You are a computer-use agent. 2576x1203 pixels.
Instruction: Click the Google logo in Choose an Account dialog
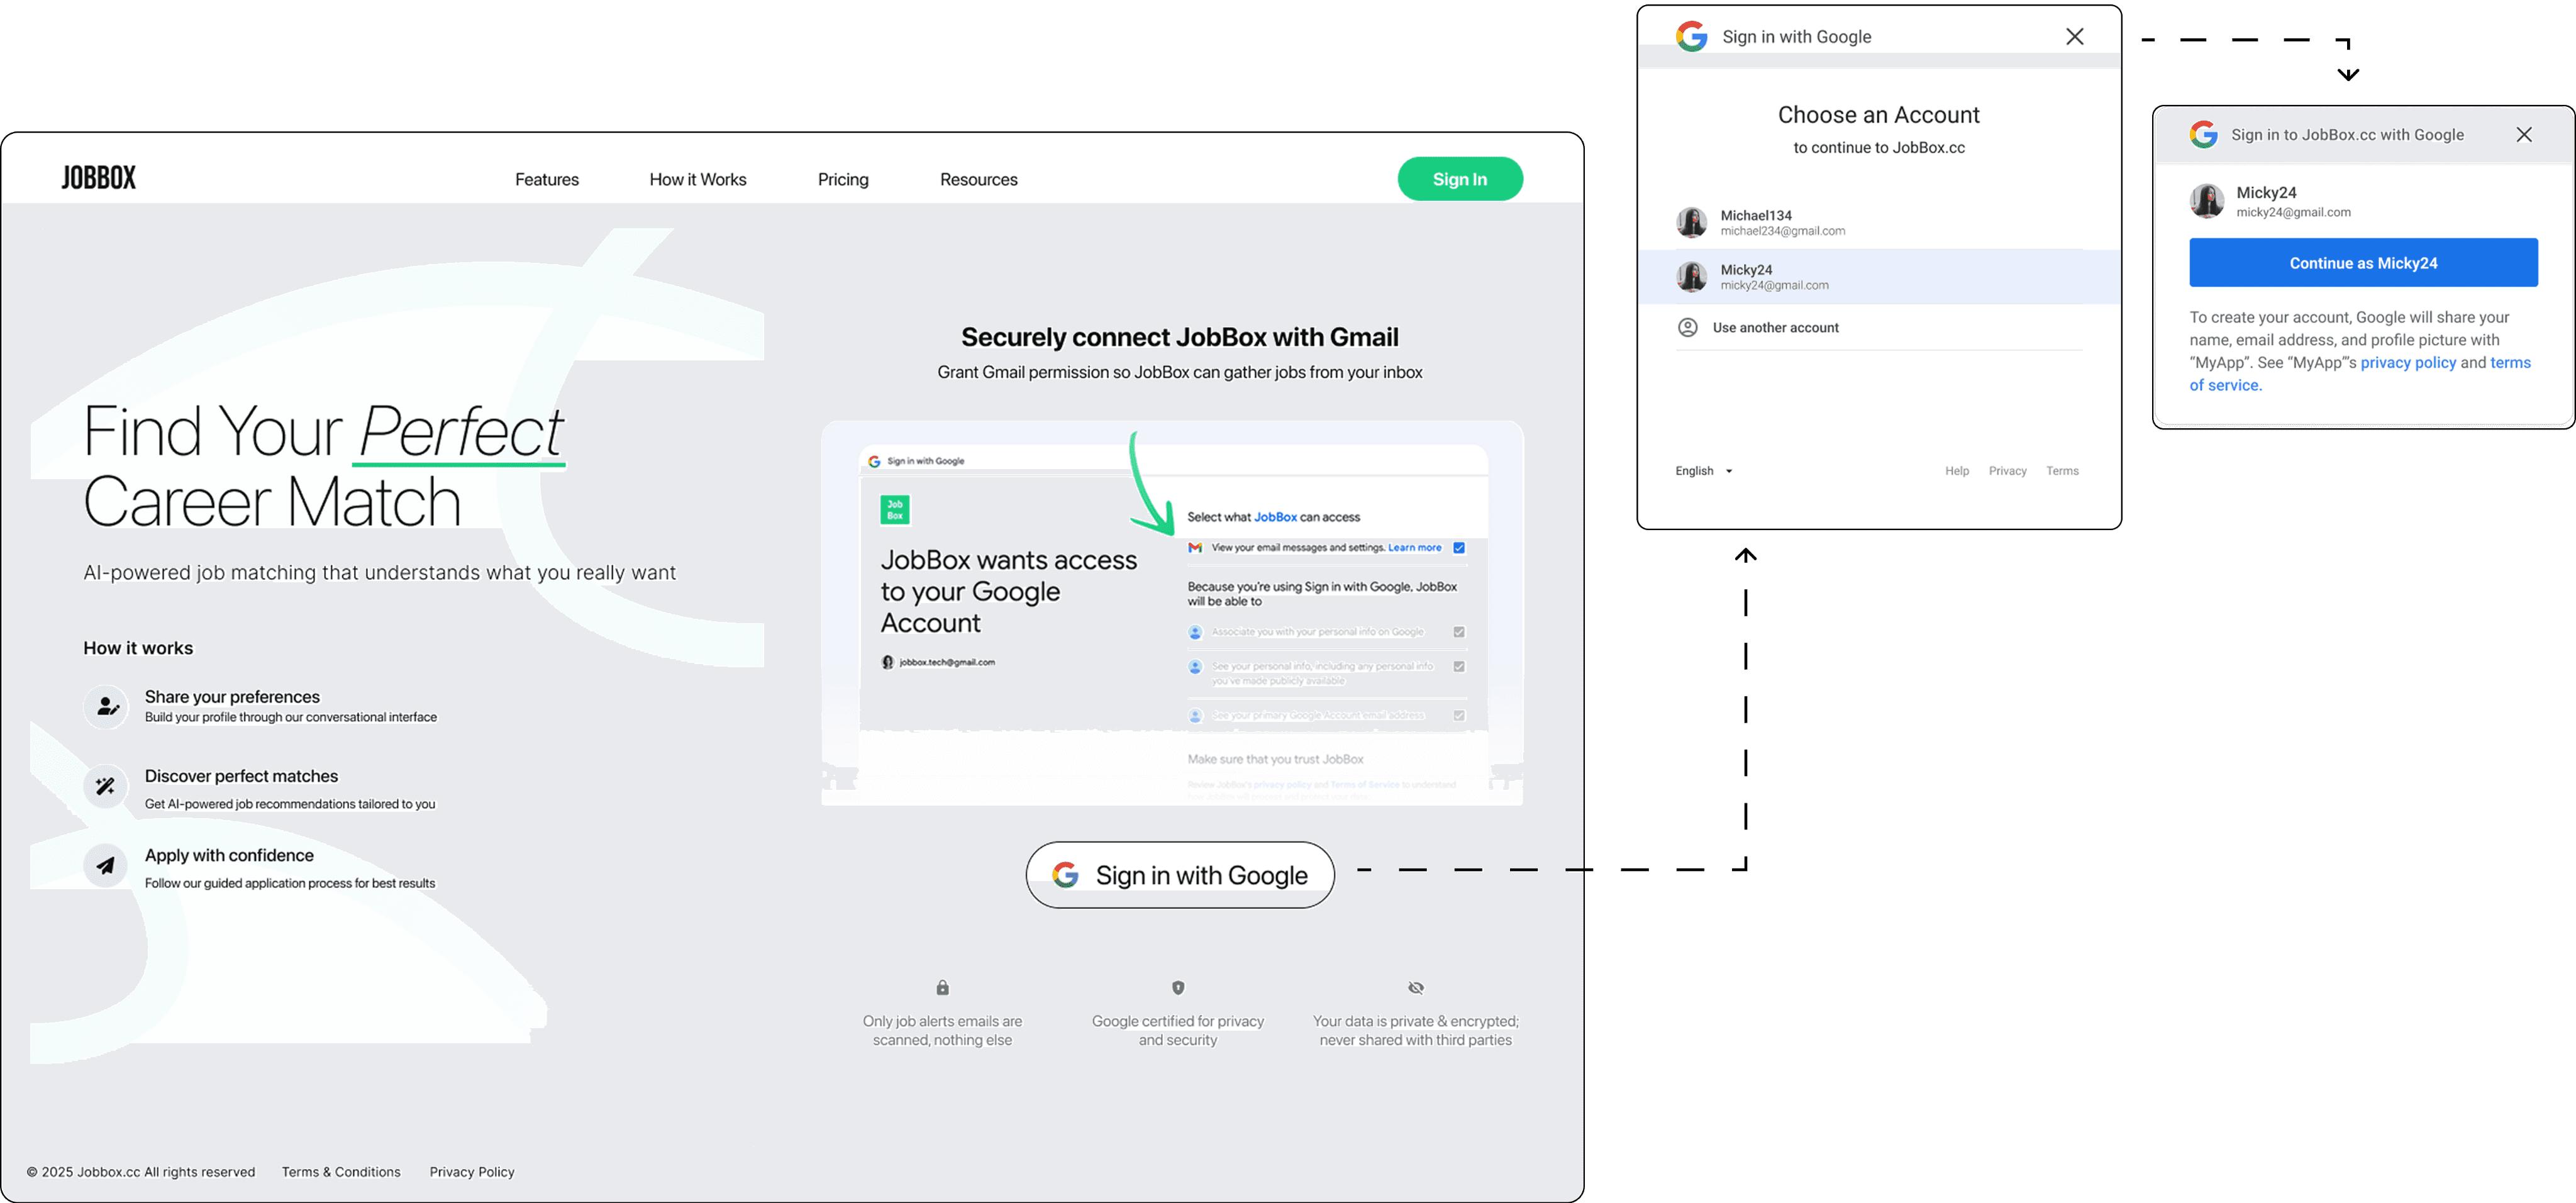pyautogui.click(x=1692, y=37)
